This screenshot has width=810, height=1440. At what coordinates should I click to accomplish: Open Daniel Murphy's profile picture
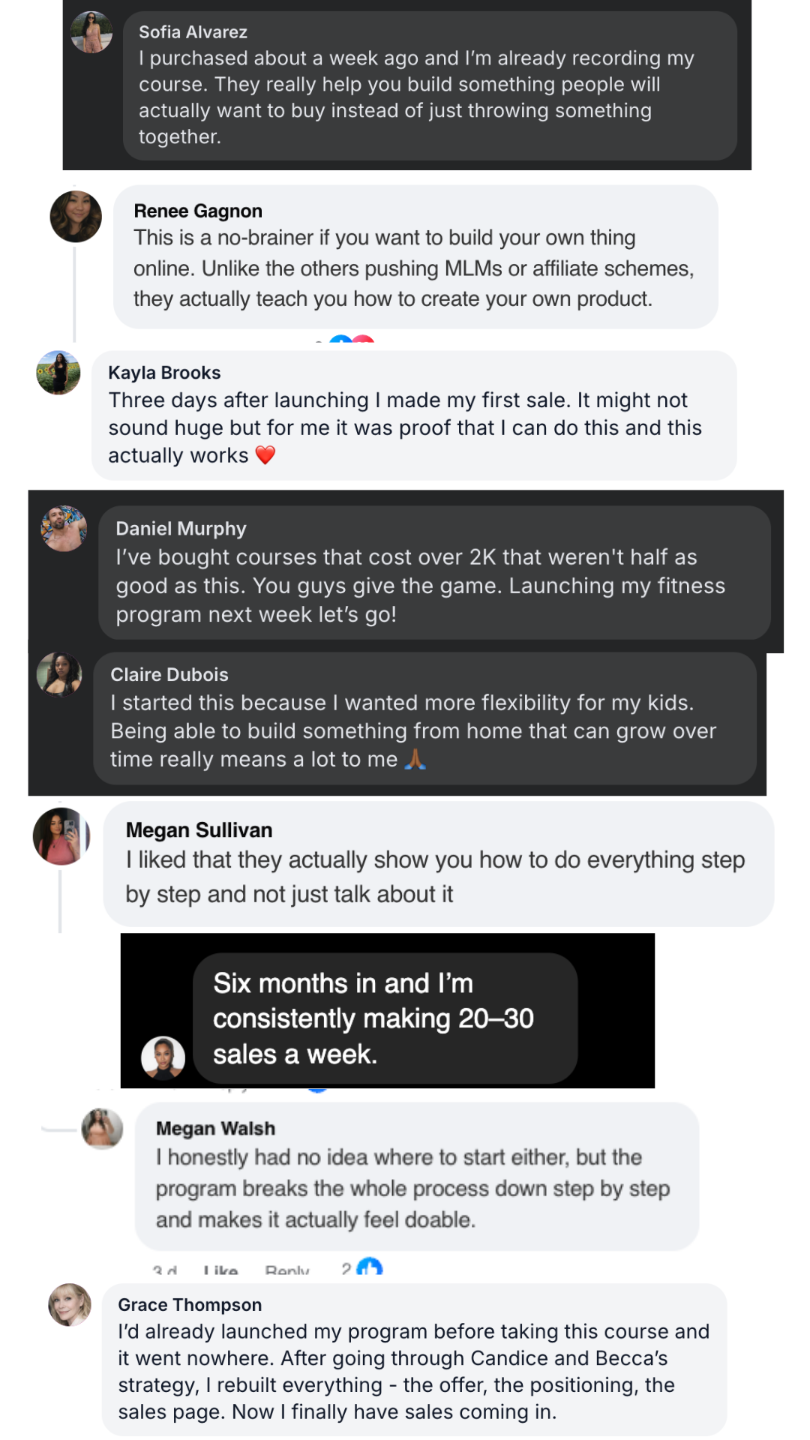[x=64, y=528]
